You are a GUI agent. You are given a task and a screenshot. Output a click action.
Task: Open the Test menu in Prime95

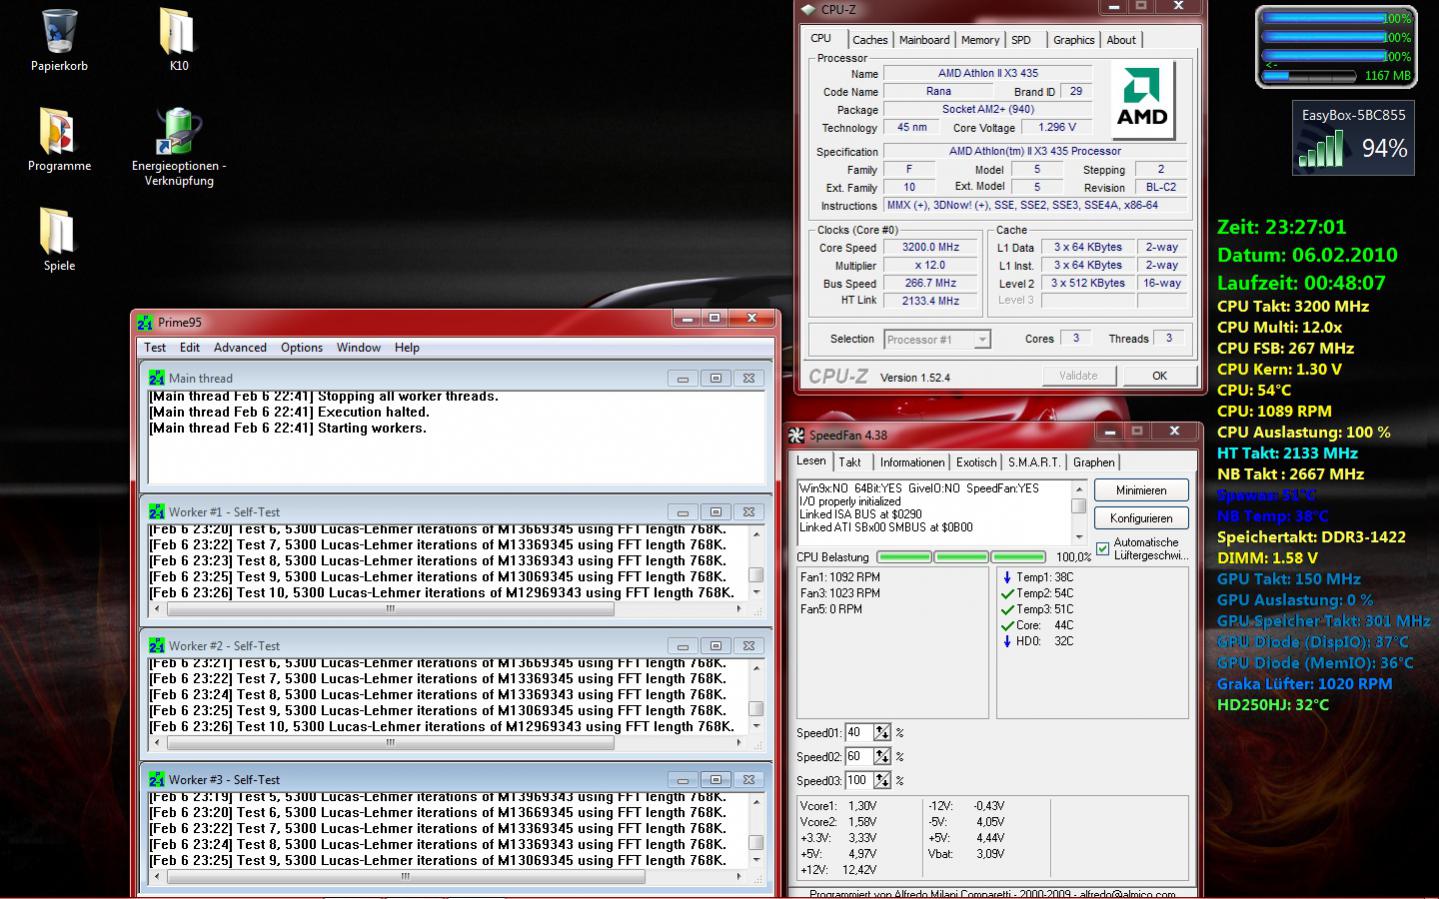point(155,348)
